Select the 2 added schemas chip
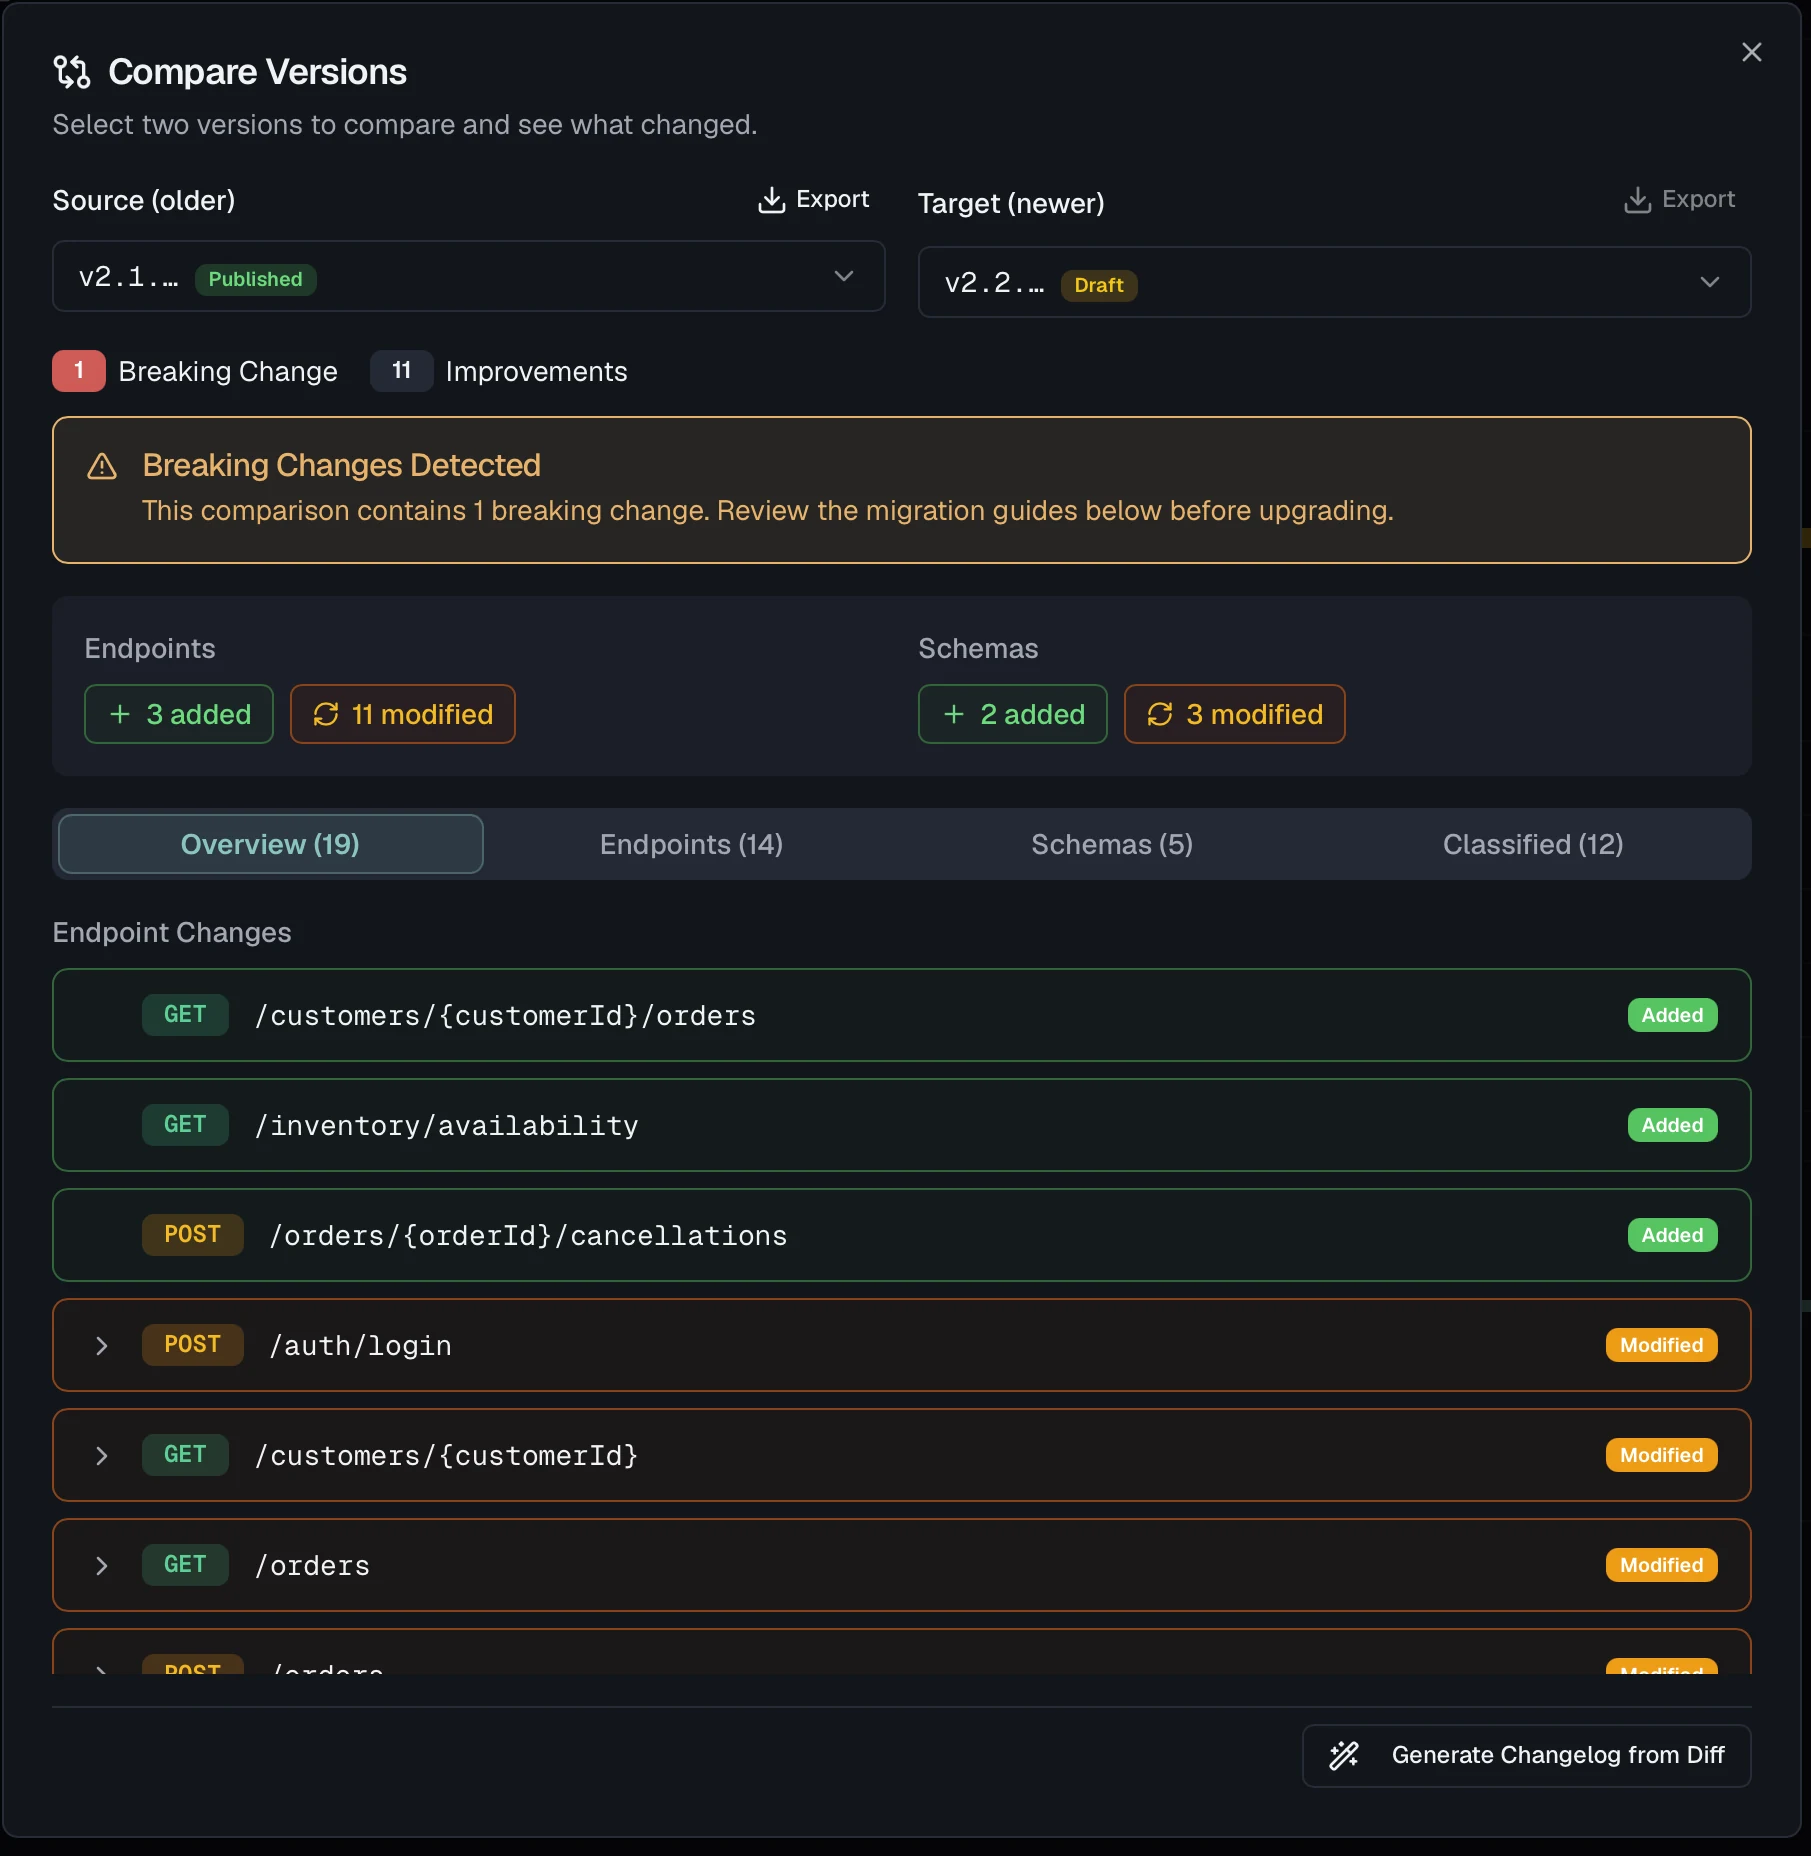The width and height of the screenshot is (1811, 1856). [x=1013, y=714]
